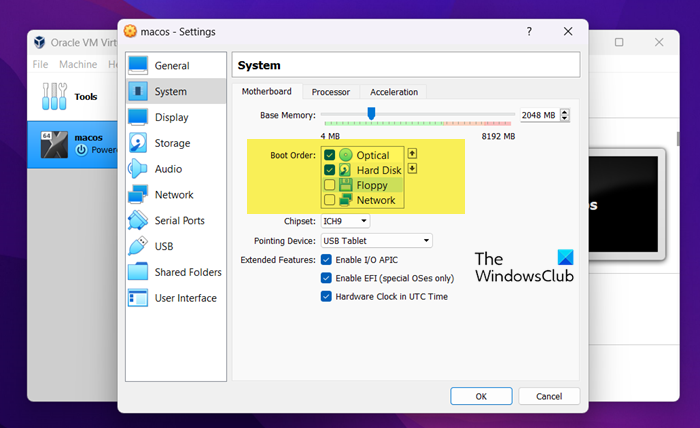This screenshot has height=428, width=700.
Task: Move boot item up with arrow button
Action: tap(412, 154)
